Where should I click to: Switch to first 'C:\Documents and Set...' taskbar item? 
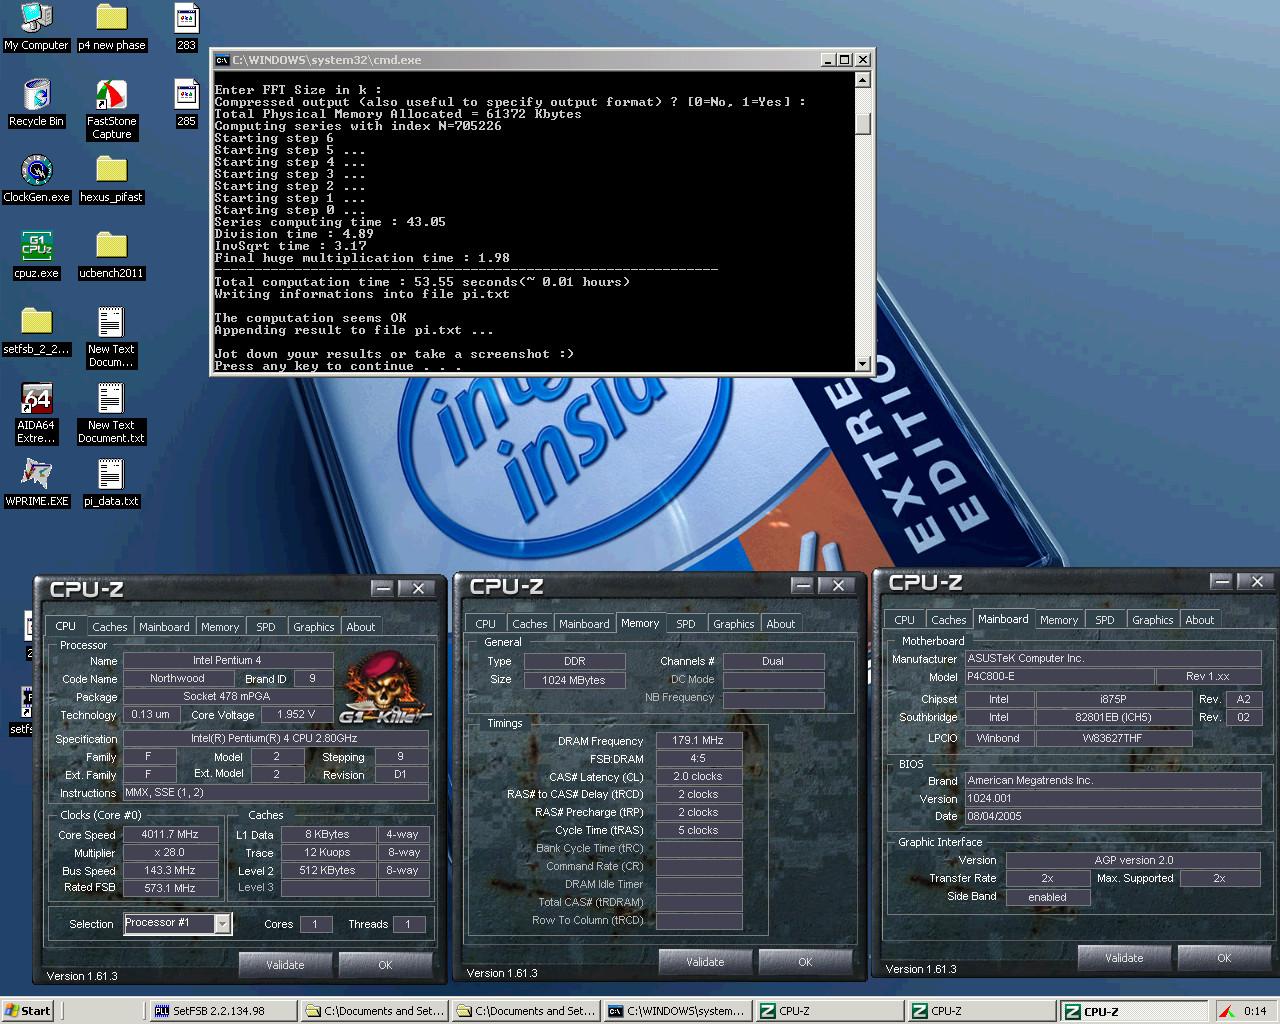click(x=374, y=1011)
